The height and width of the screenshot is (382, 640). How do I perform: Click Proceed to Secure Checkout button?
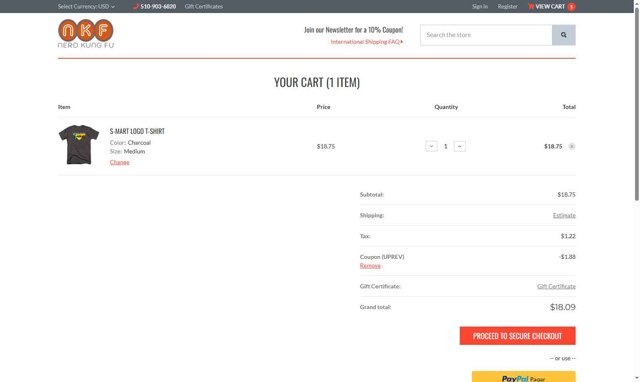click(518, 335)
